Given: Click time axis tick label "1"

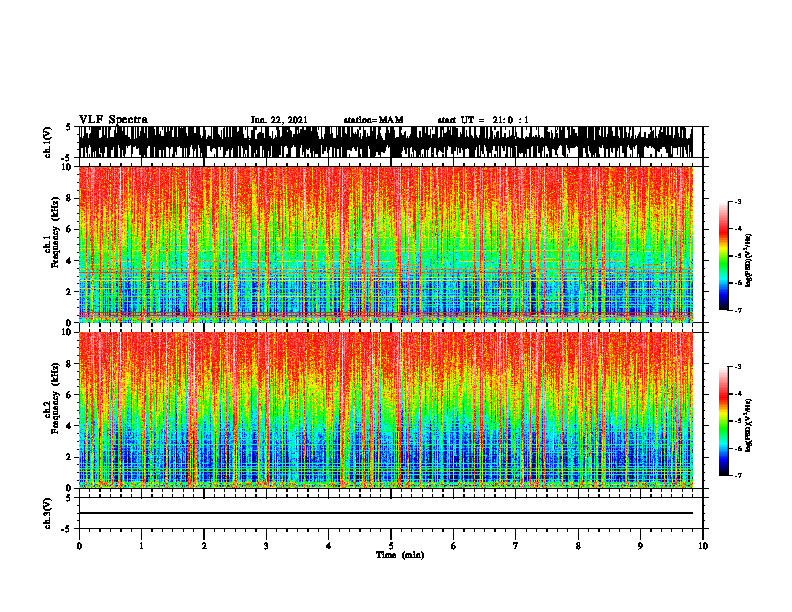Looking at the screenshot, I should pyautogui.click(x=141, y=546).
